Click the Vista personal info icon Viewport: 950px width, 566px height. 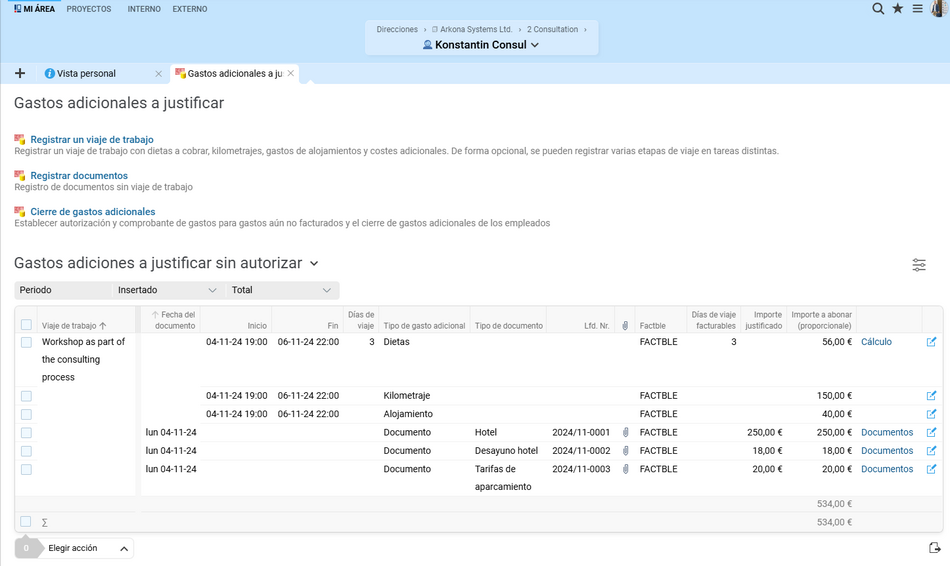pos(50,73)
